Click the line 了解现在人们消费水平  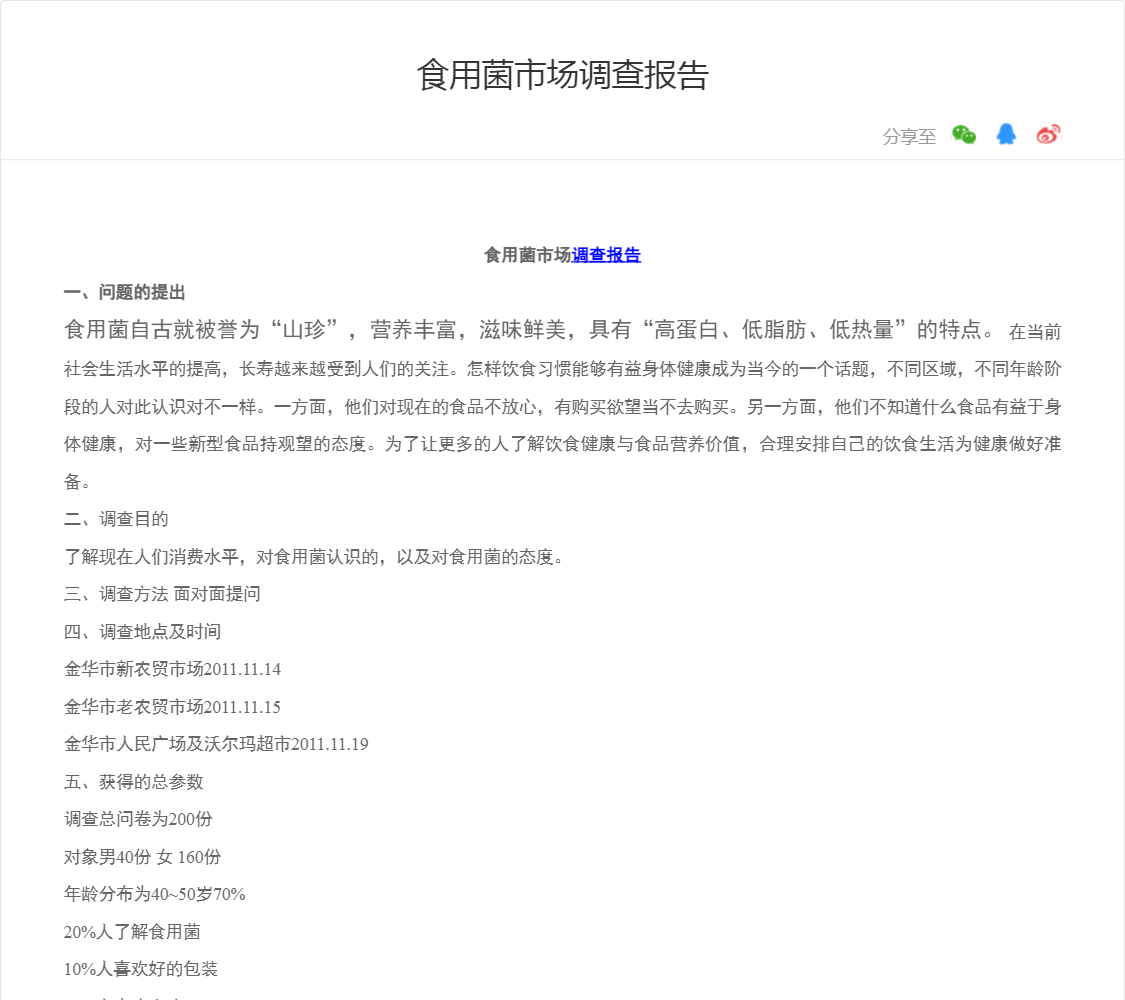click(314, 557)
